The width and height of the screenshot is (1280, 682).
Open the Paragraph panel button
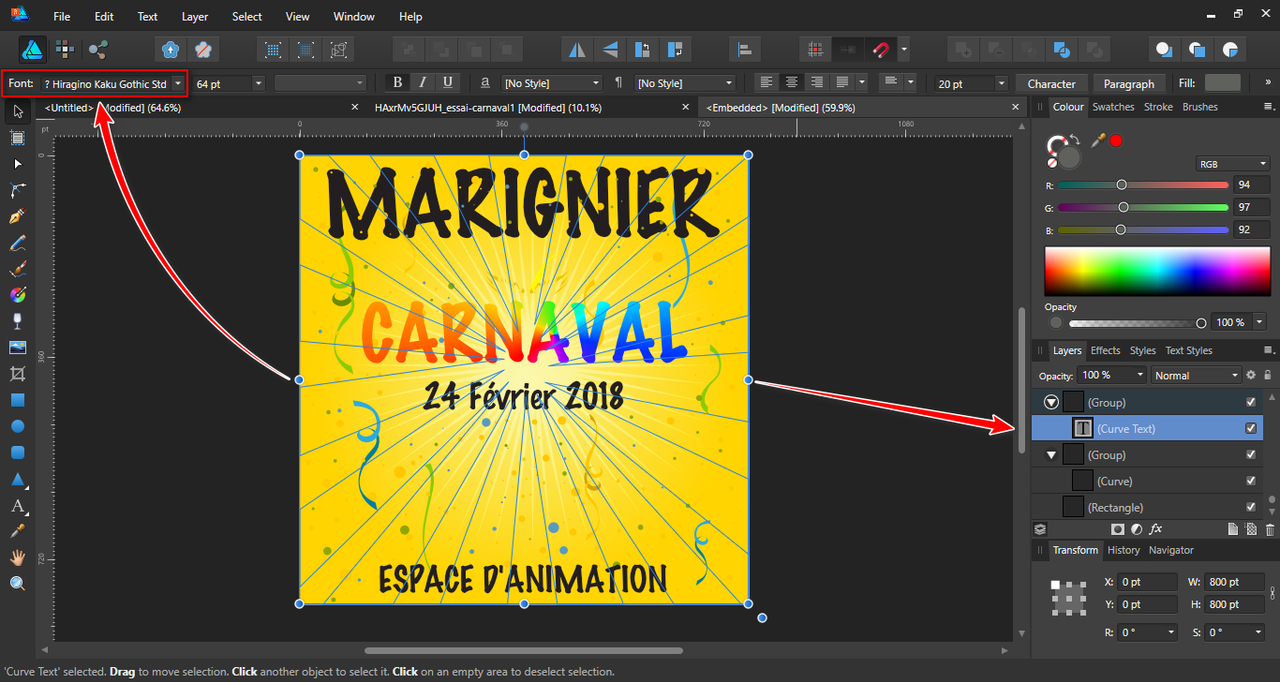point(1129,84)
